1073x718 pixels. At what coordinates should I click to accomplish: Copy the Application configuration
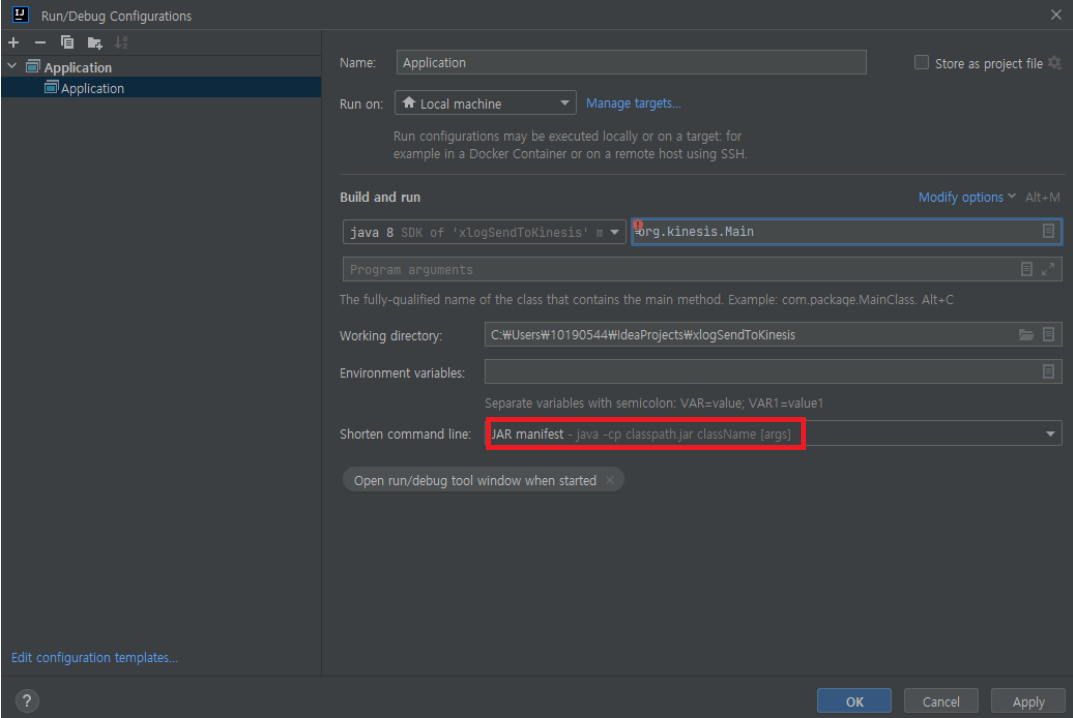point(65,42)
